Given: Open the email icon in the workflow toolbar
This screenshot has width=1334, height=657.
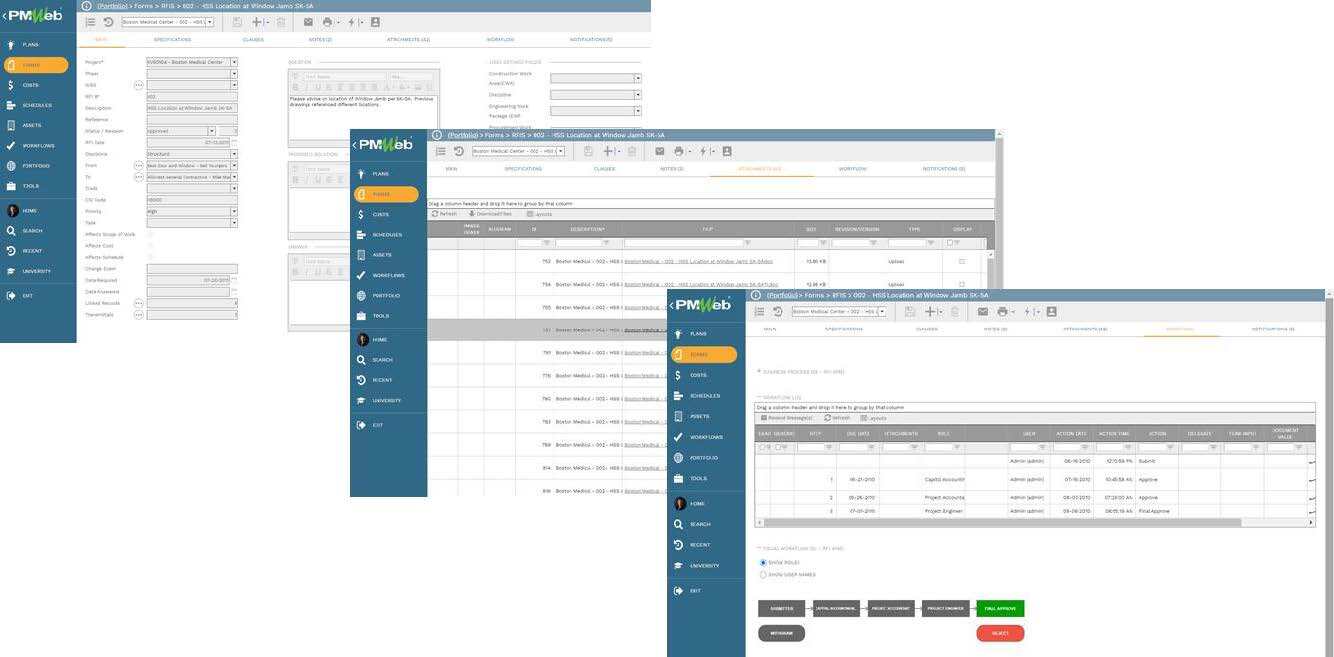Looking at the screenshot, I should (981, 311).
